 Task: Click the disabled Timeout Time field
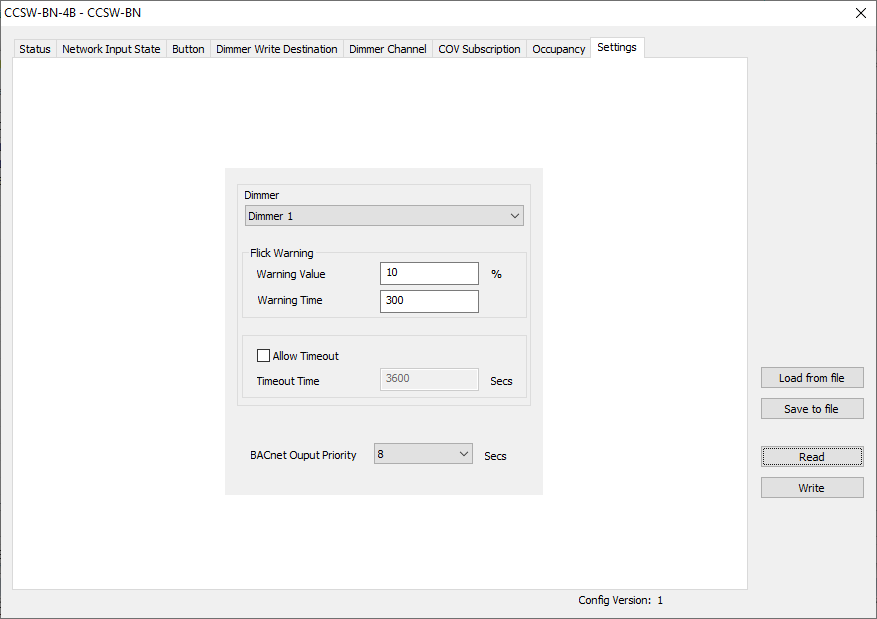pos(429,379)
